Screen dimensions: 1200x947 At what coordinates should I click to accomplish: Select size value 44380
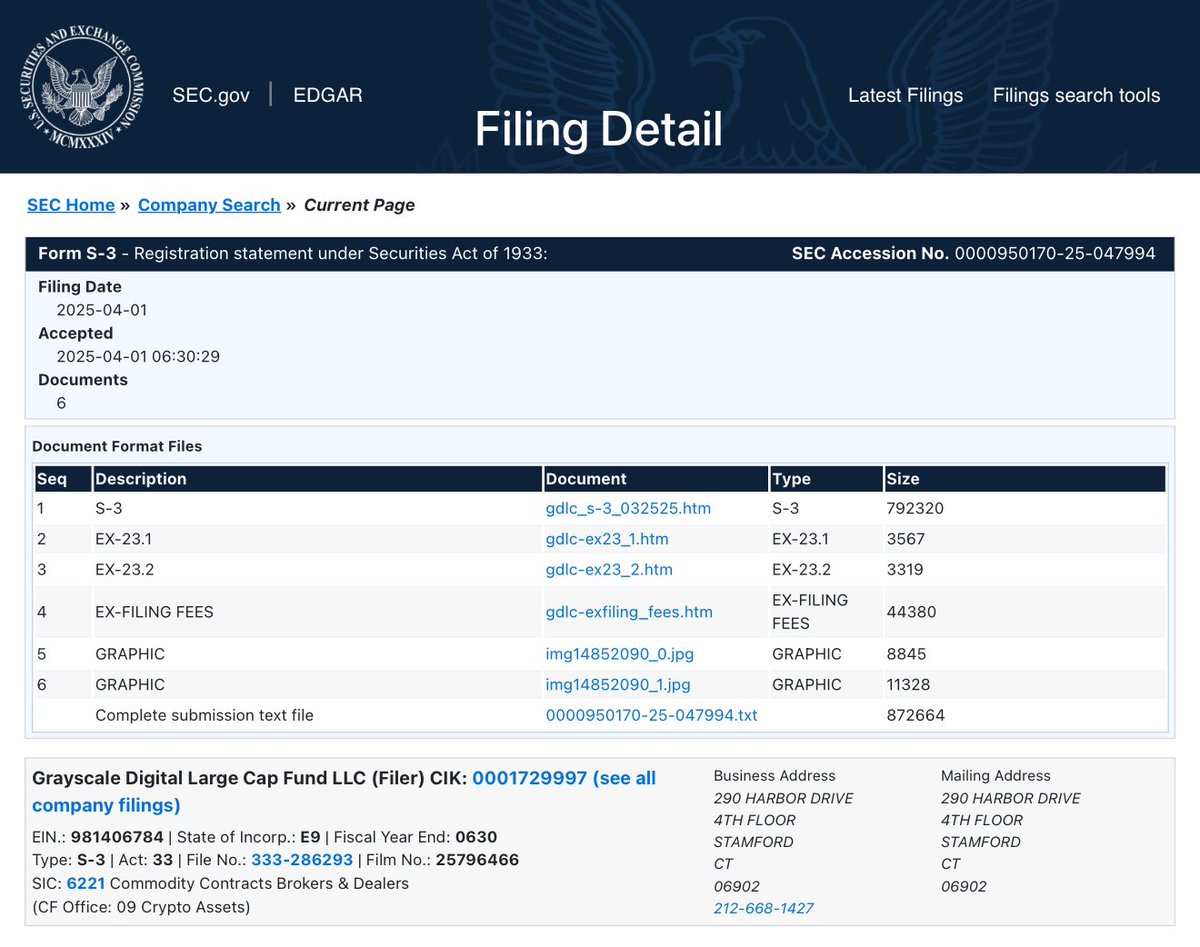(x=911, y=612)
